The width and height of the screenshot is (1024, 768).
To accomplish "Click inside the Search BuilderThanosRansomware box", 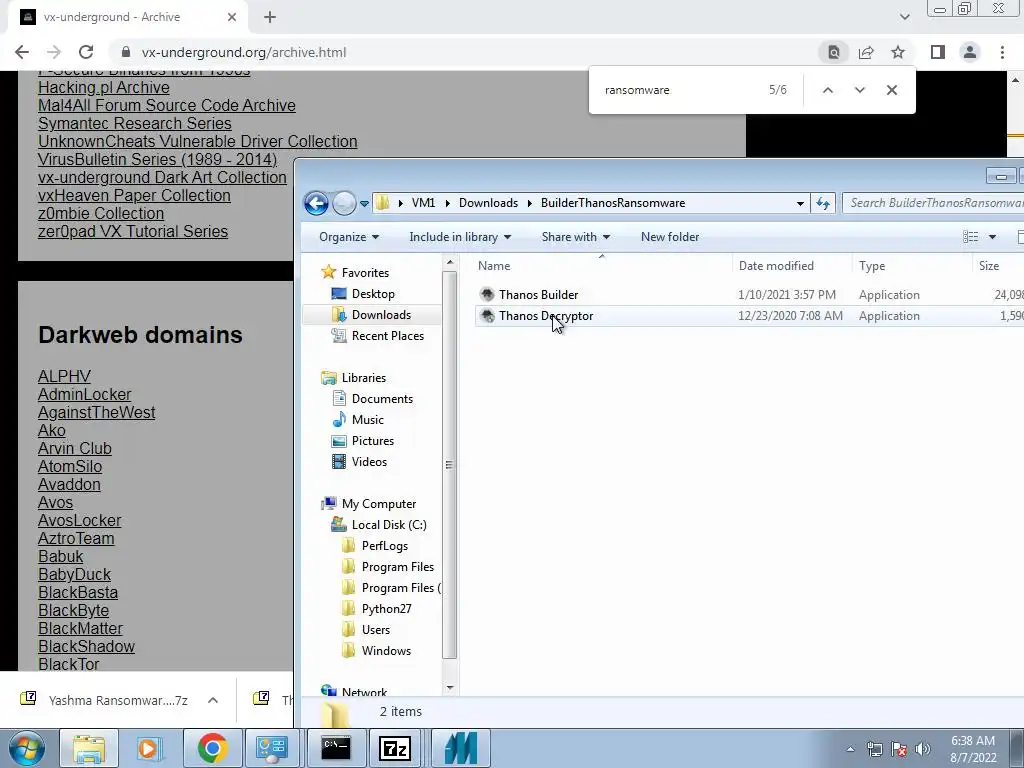I will pos(935,203).
